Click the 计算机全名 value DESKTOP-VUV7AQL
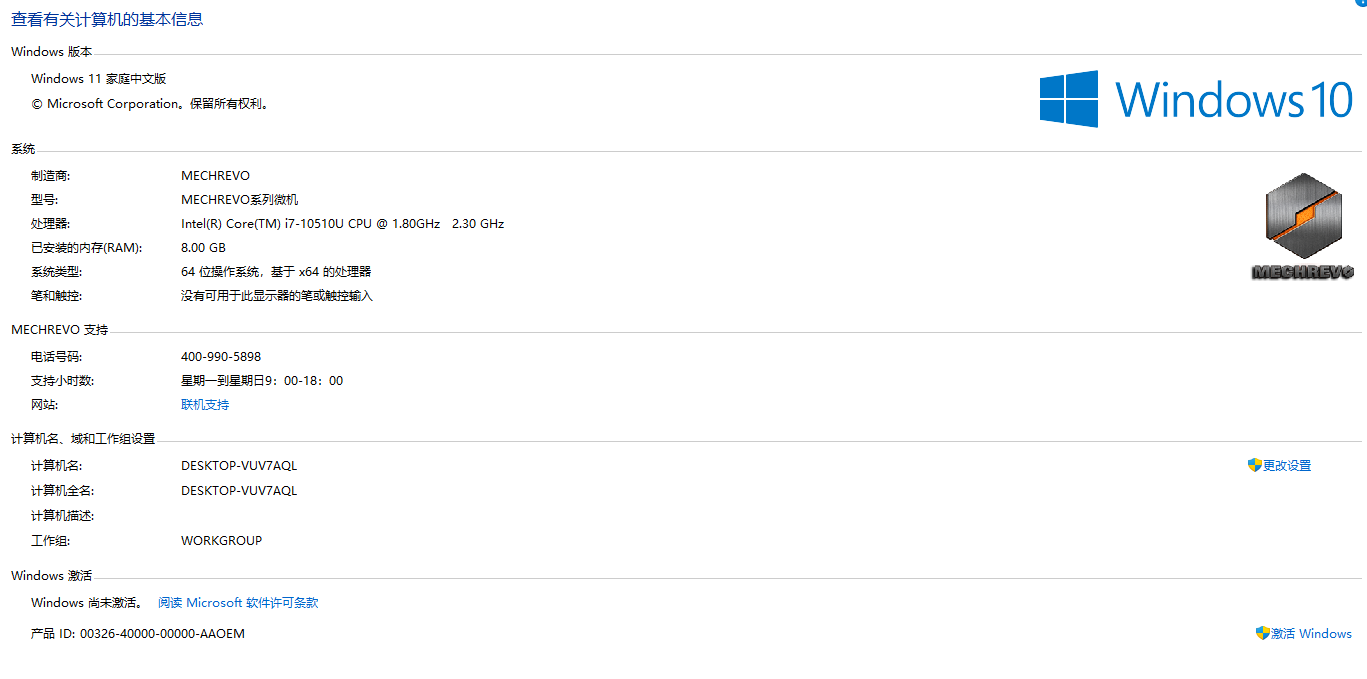This screenshot has height=679, width=1367. click(239, 491)
